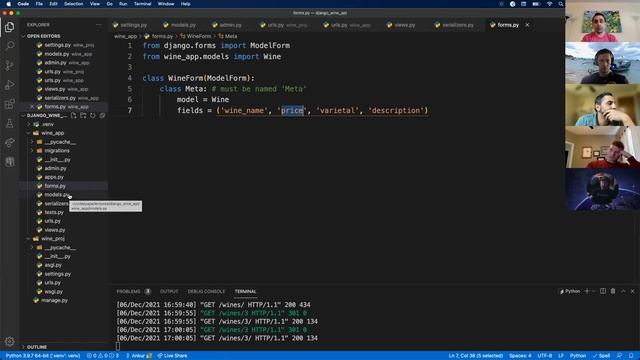Viewport: 640px width, 360px height.
Task: Click LF line ending in status bar
Action: tap(561, 356)
